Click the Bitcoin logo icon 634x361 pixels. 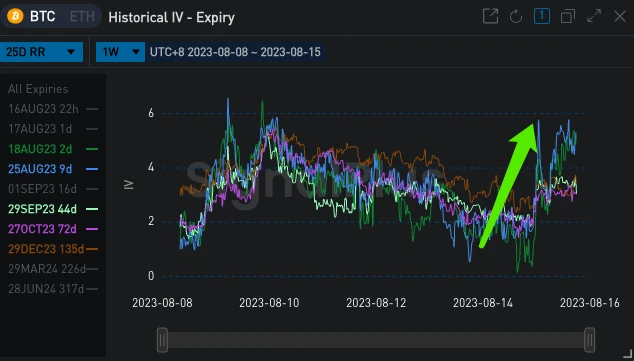[x=15, y=17]
